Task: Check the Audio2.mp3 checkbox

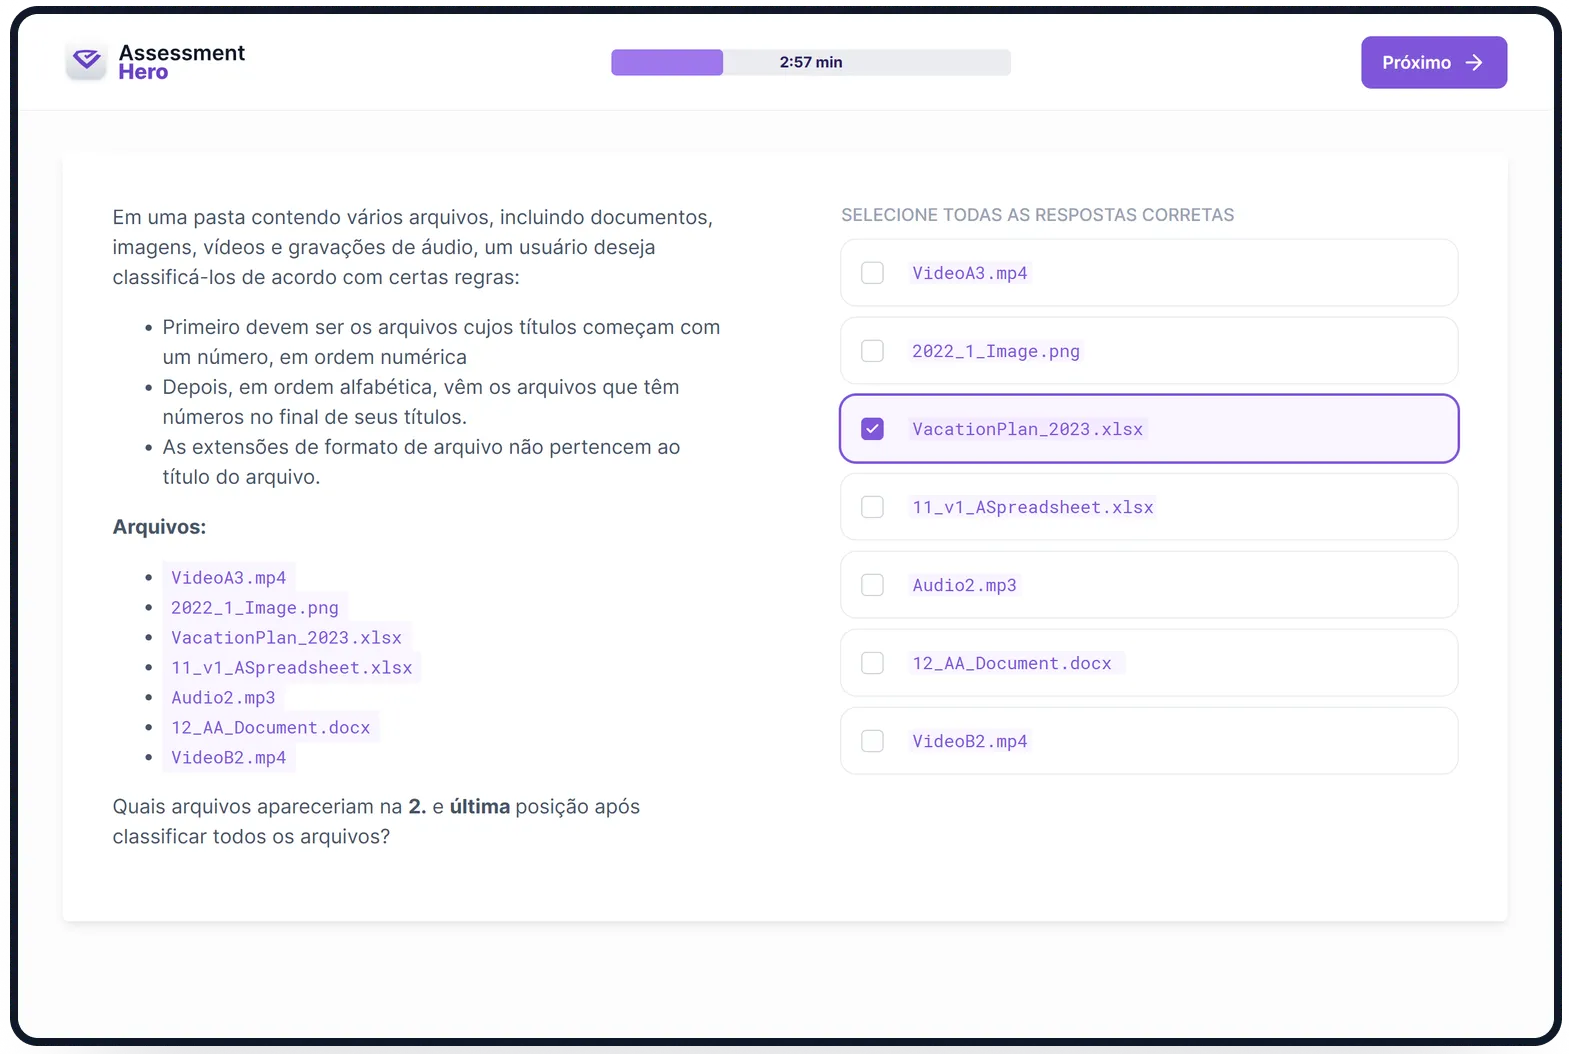Action: [873, 585]
